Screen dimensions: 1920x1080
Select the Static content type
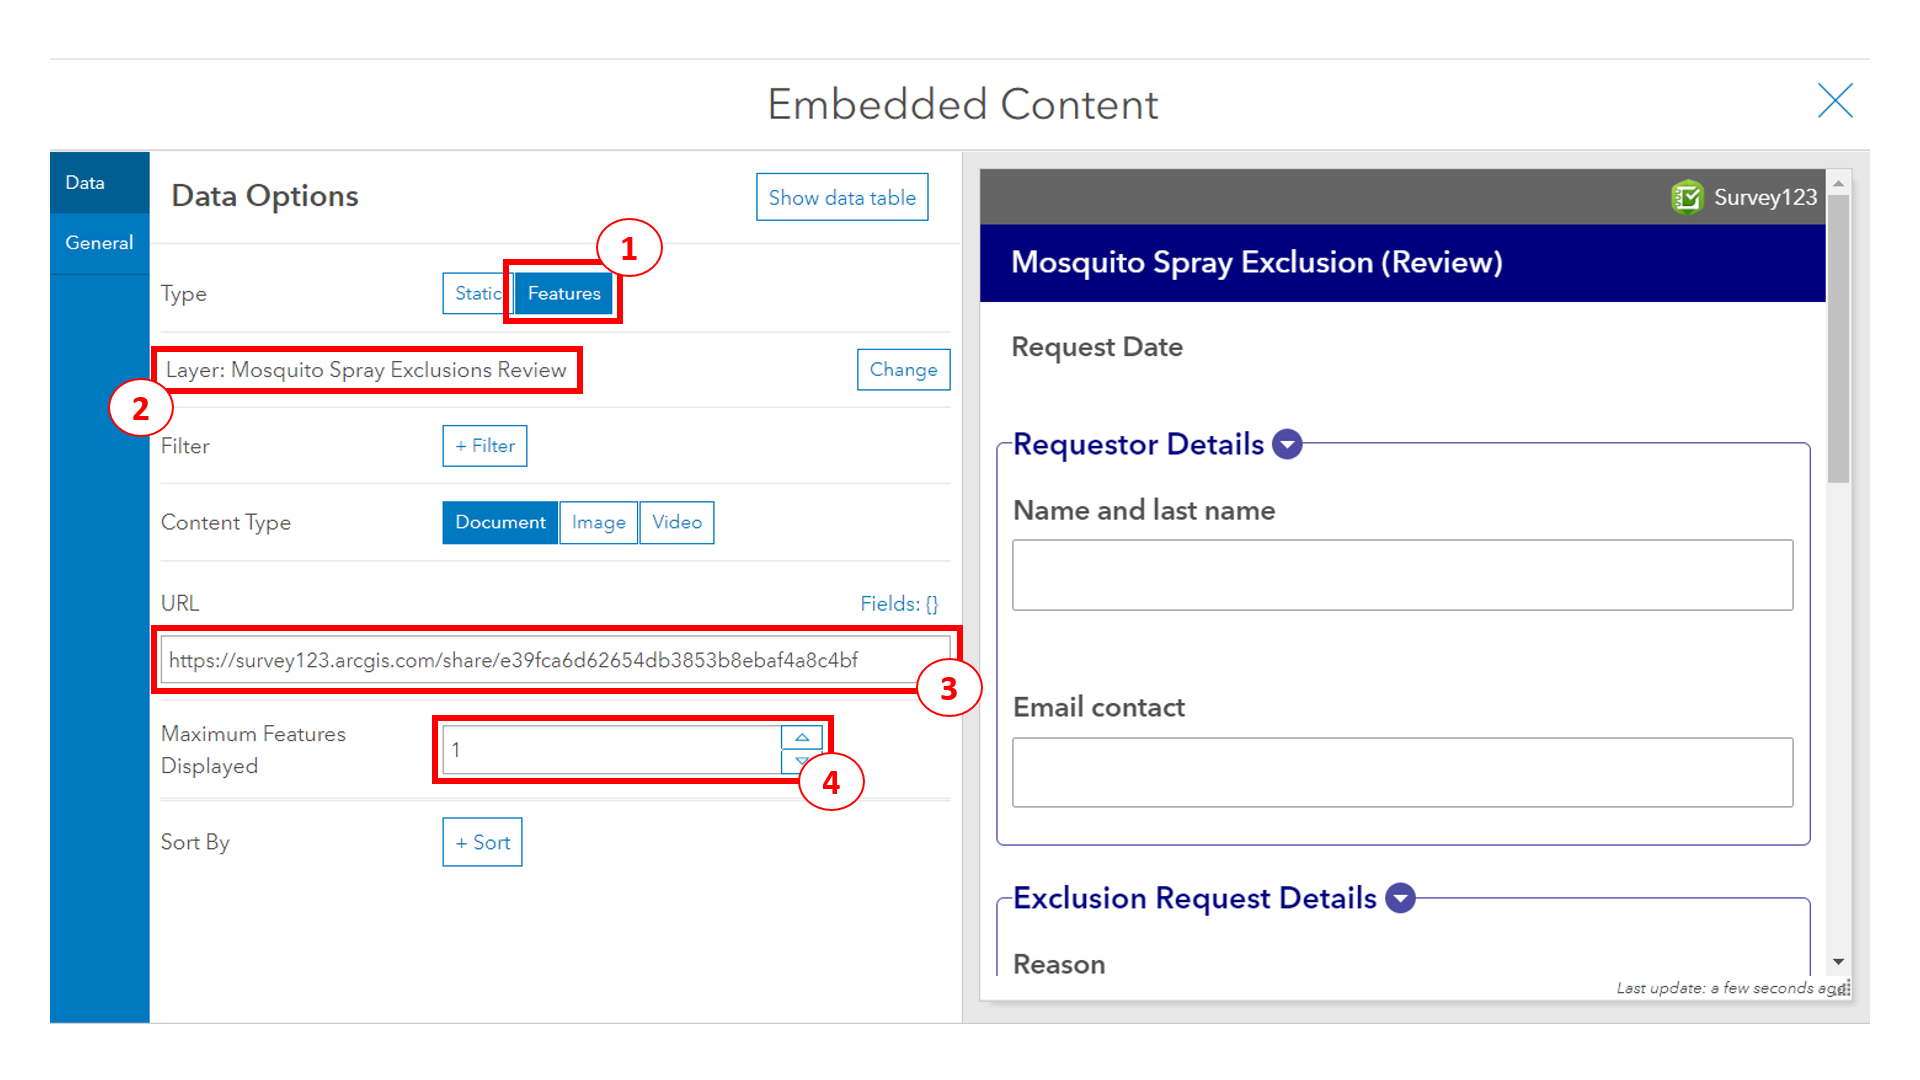(x=478, y=293)
